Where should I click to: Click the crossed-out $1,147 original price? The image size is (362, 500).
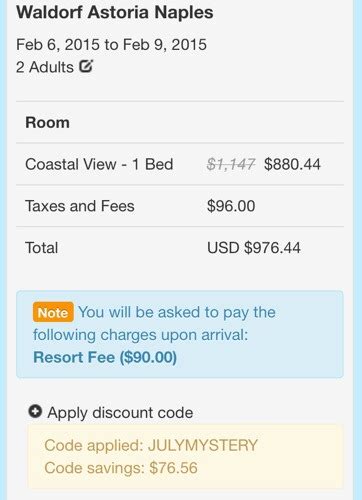point(231,164)
